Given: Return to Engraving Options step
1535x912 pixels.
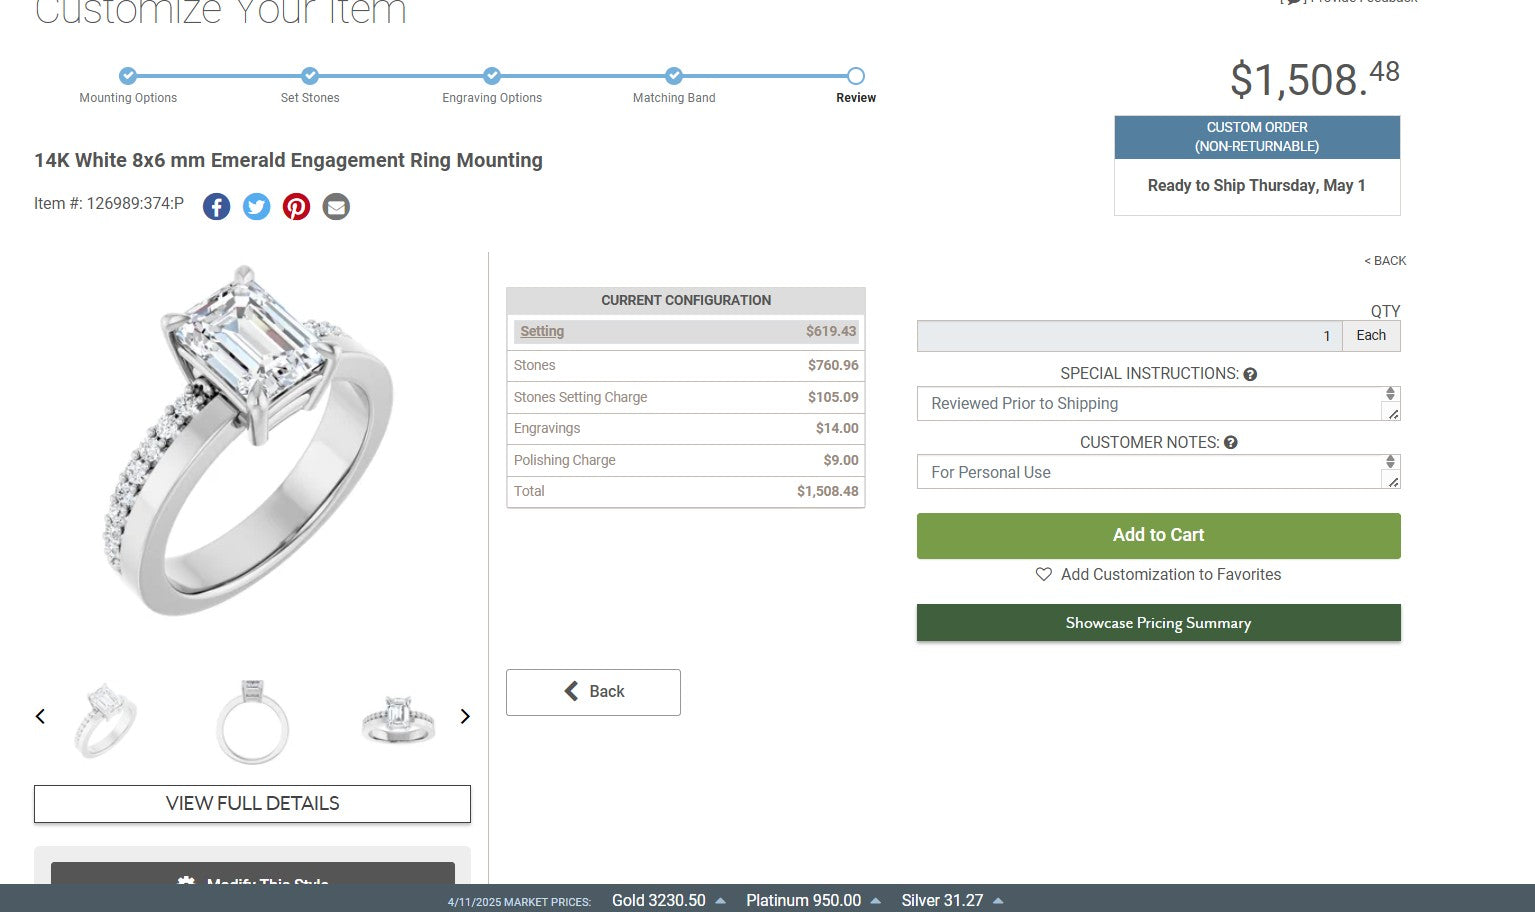Looking at the screenshot, I should coord(492,76).
